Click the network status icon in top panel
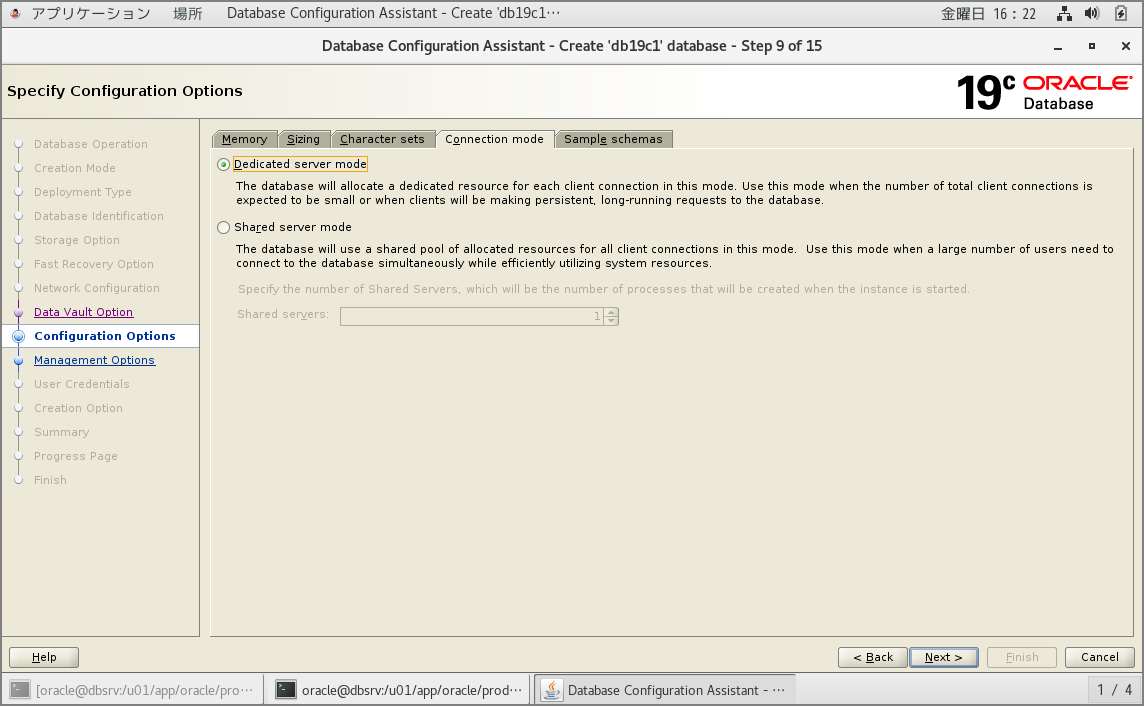The image size is (1144, 706). point(1064,14)
